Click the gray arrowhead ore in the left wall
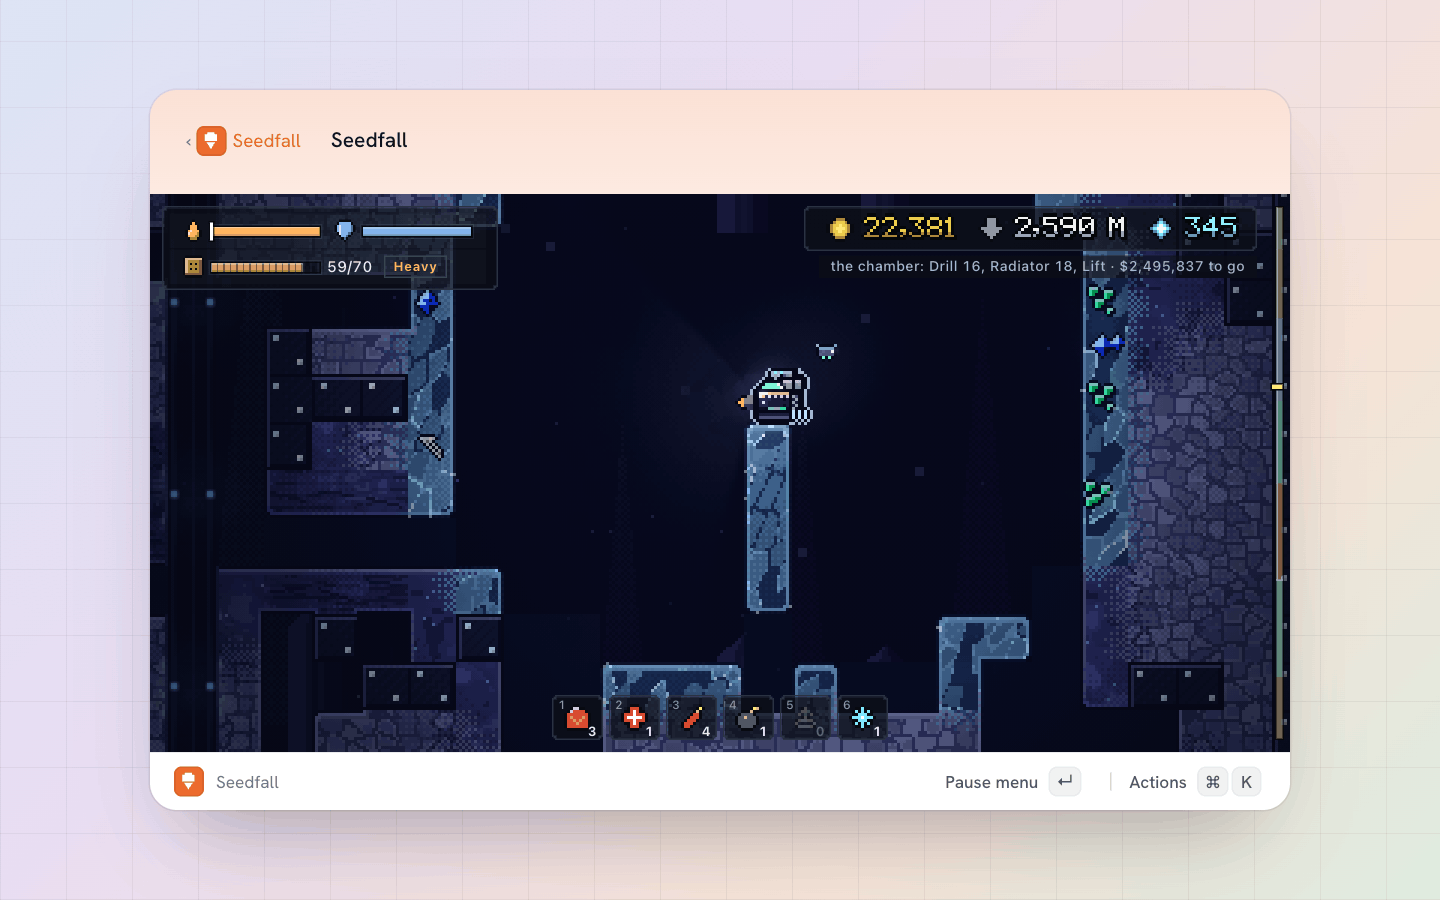Image resolution: width=1440 pixels, height=900 pixels. 431,446
